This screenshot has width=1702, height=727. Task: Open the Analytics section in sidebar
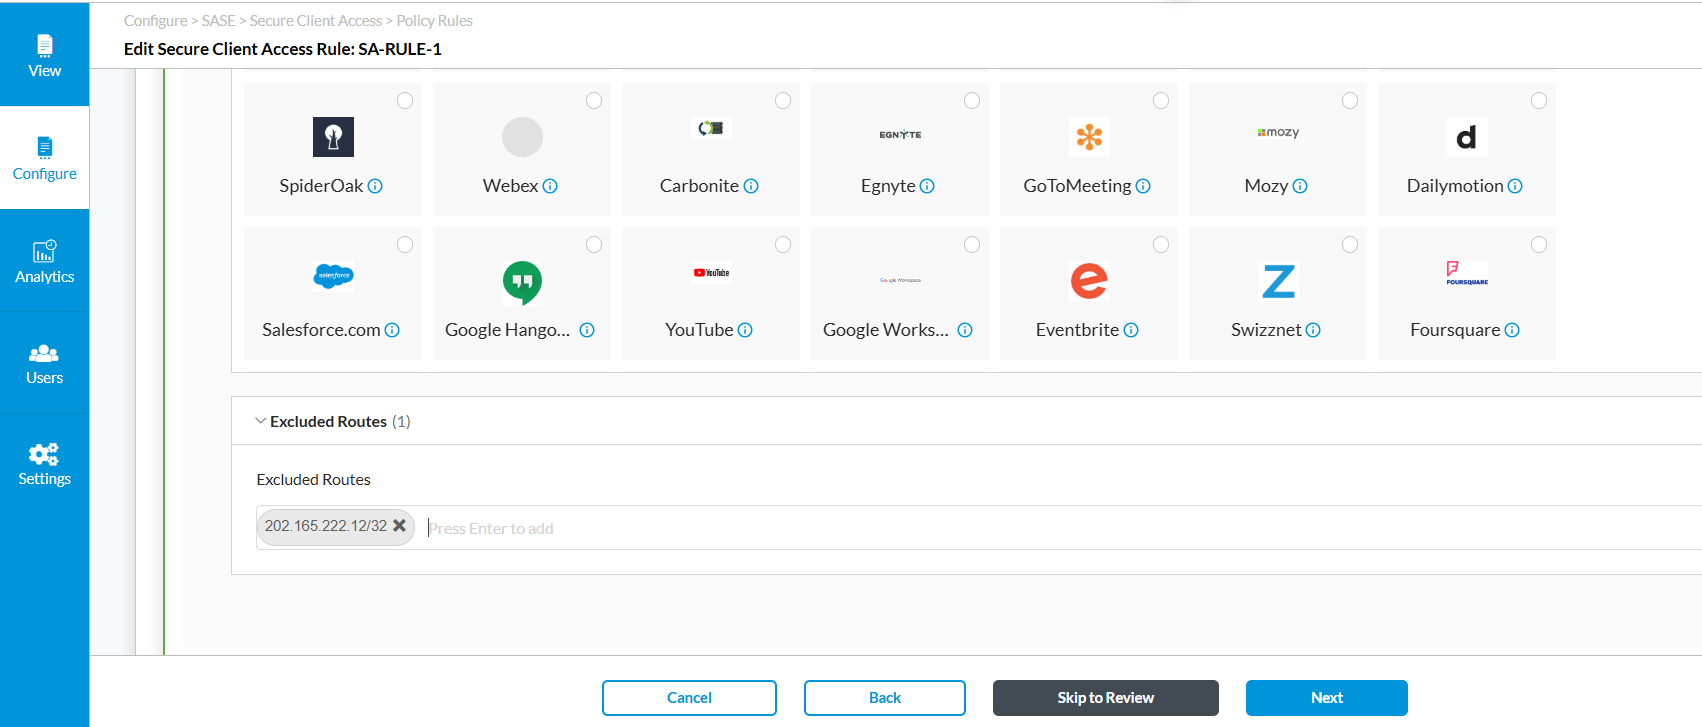point(44,261)
